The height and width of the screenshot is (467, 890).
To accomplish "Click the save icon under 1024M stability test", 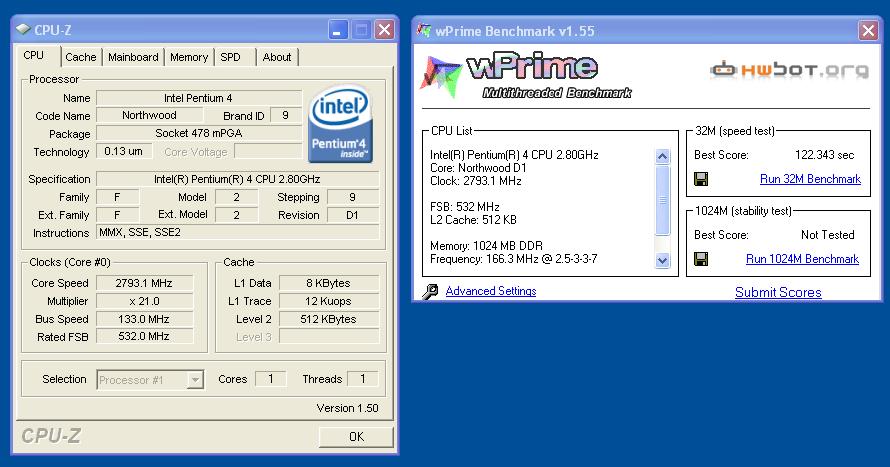I will (701, 259).
